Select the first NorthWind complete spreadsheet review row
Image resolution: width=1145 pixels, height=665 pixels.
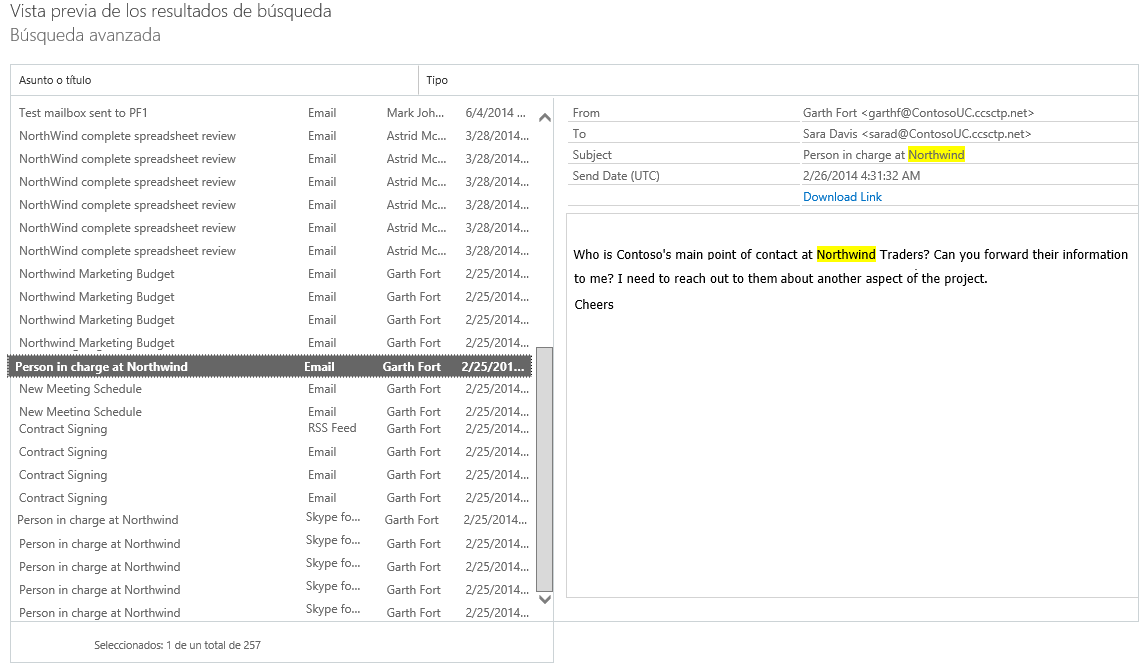coord(127,136)
